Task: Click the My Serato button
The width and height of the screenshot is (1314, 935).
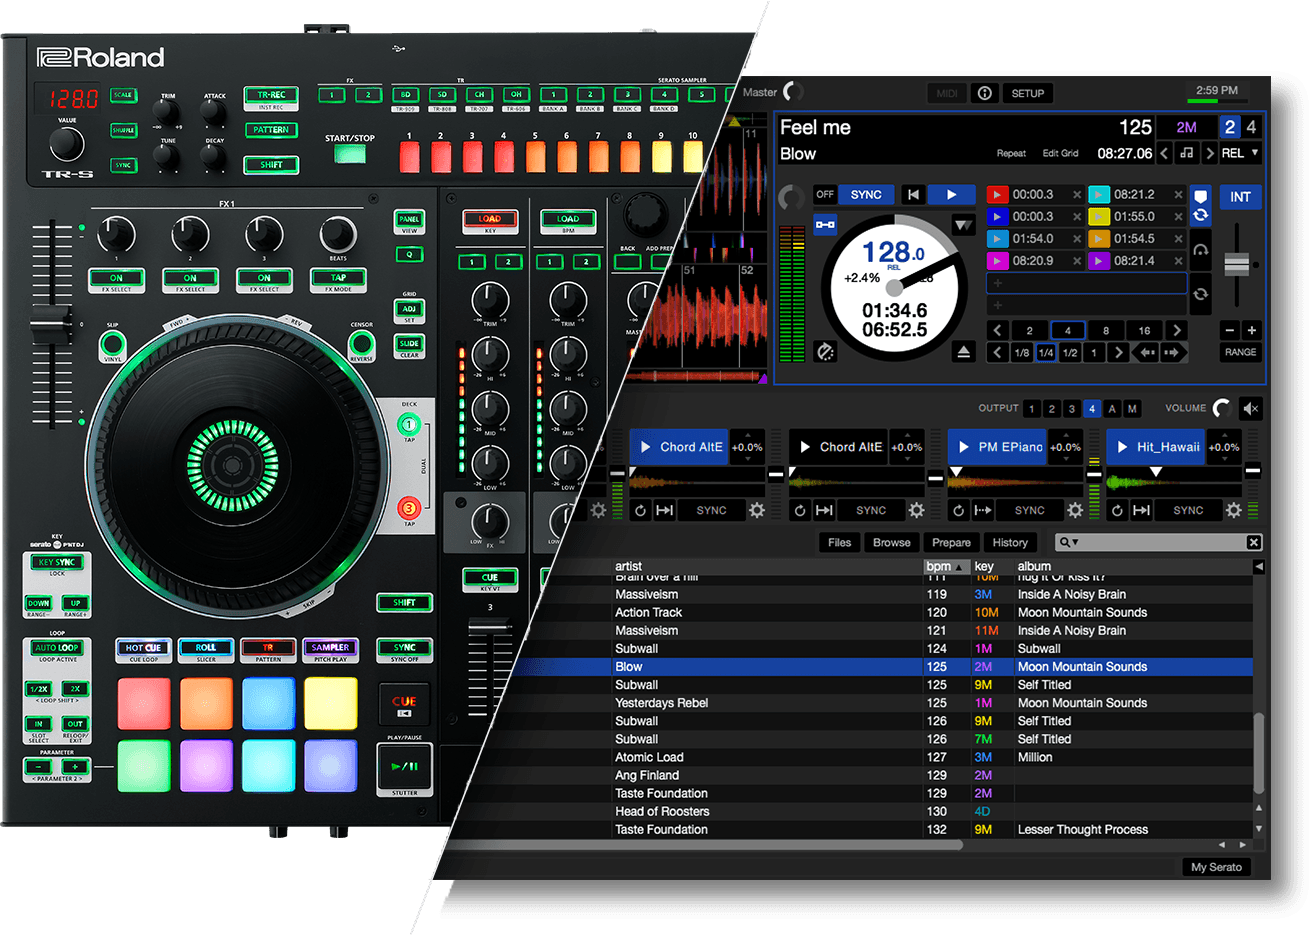Action: (1216, 867)
